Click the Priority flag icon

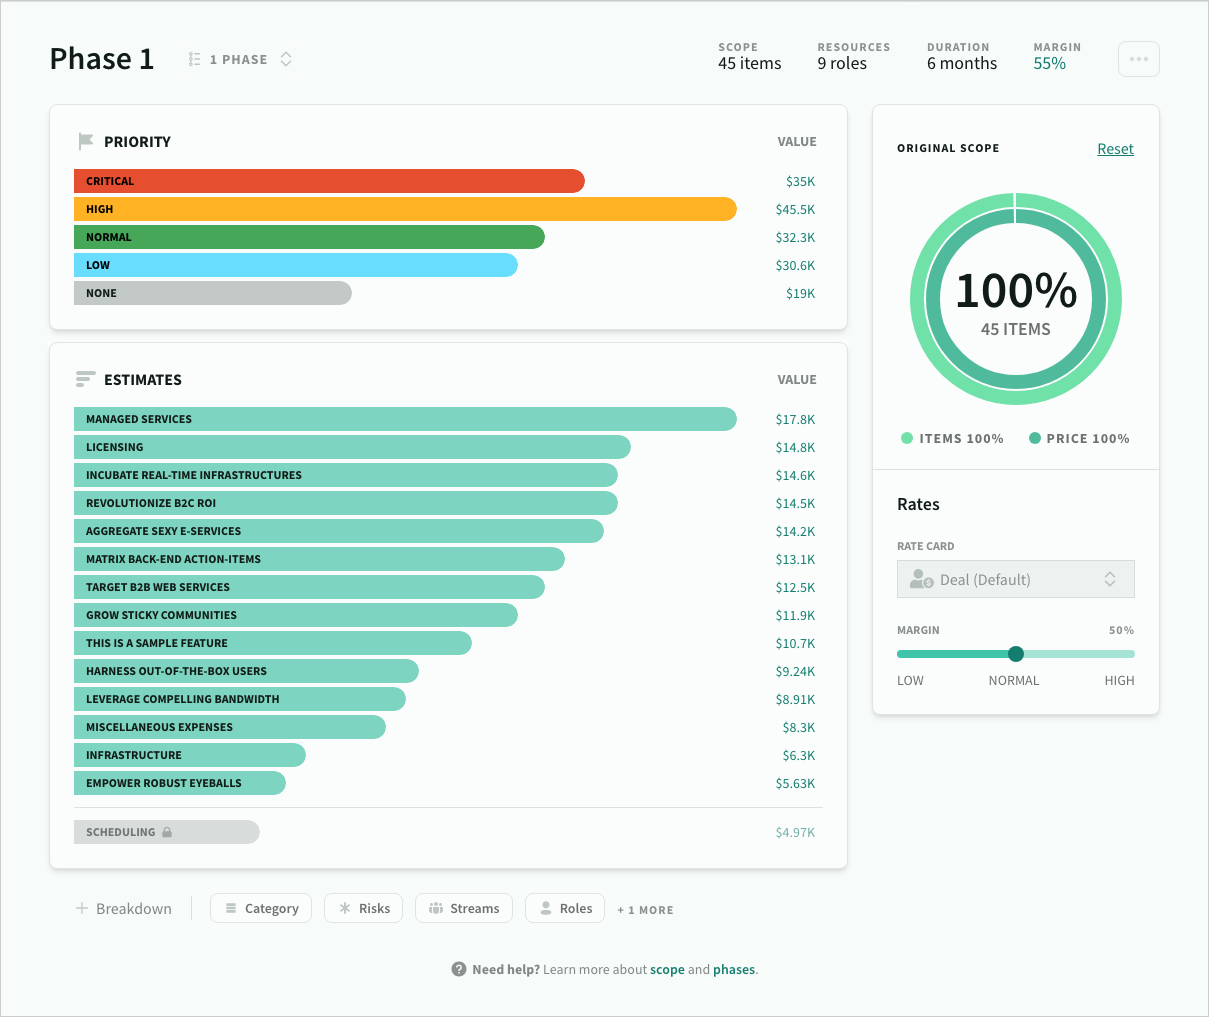tap(86, 142)
